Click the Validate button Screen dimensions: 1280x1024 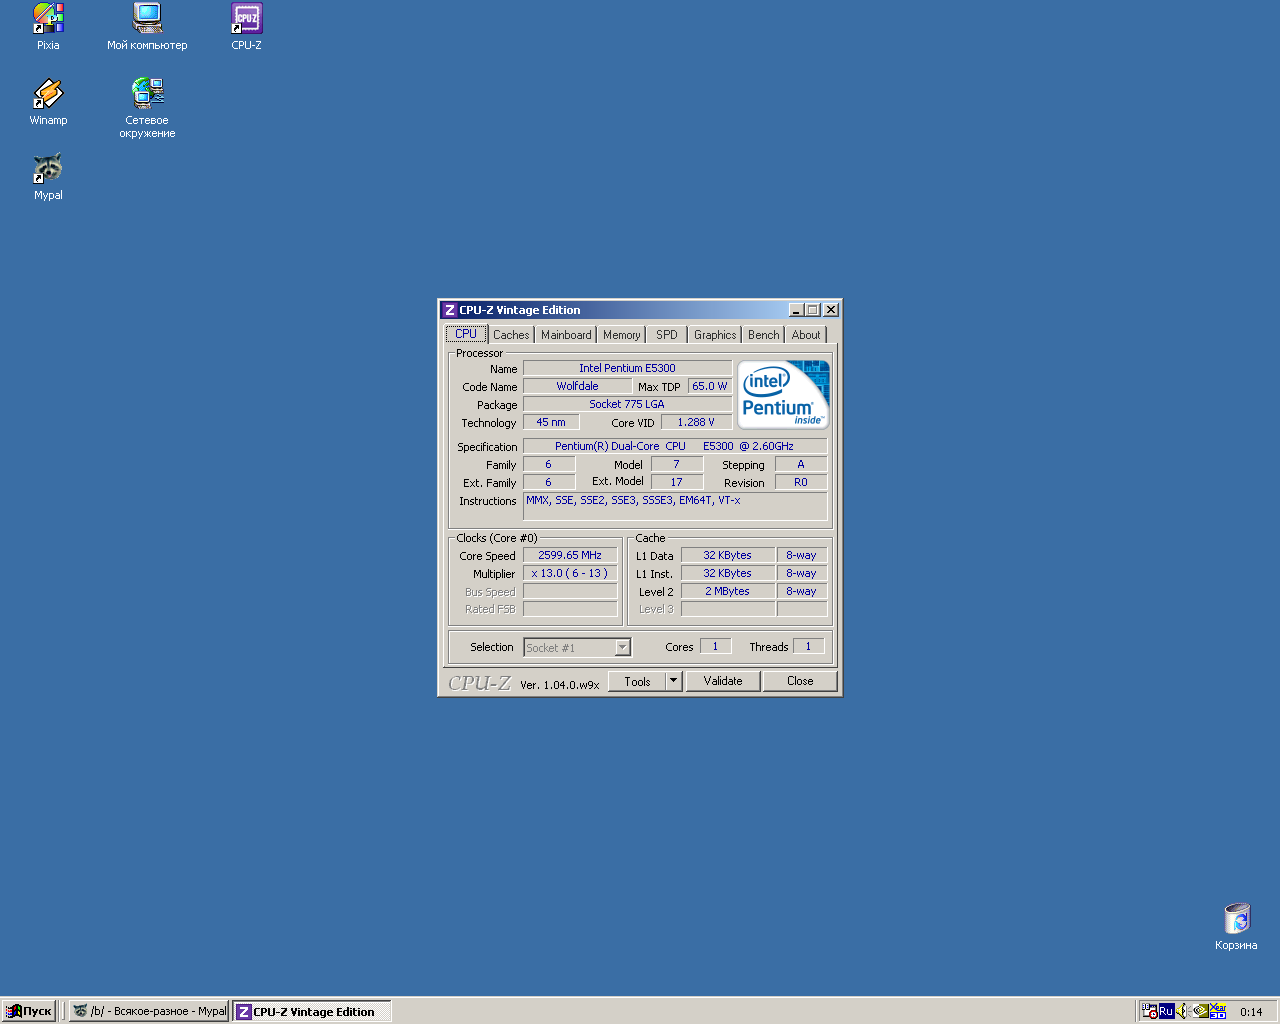pyautogui.click(x=722, y=681)
